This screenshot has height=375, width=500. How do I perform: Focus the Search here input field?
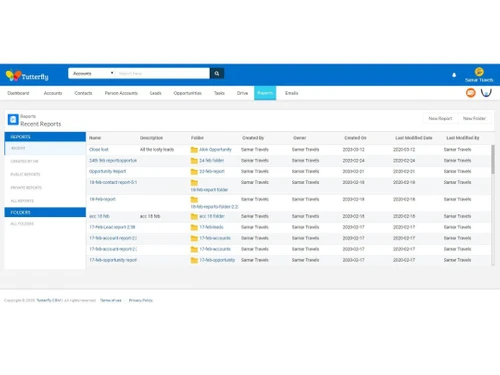[x=163, y=73]
